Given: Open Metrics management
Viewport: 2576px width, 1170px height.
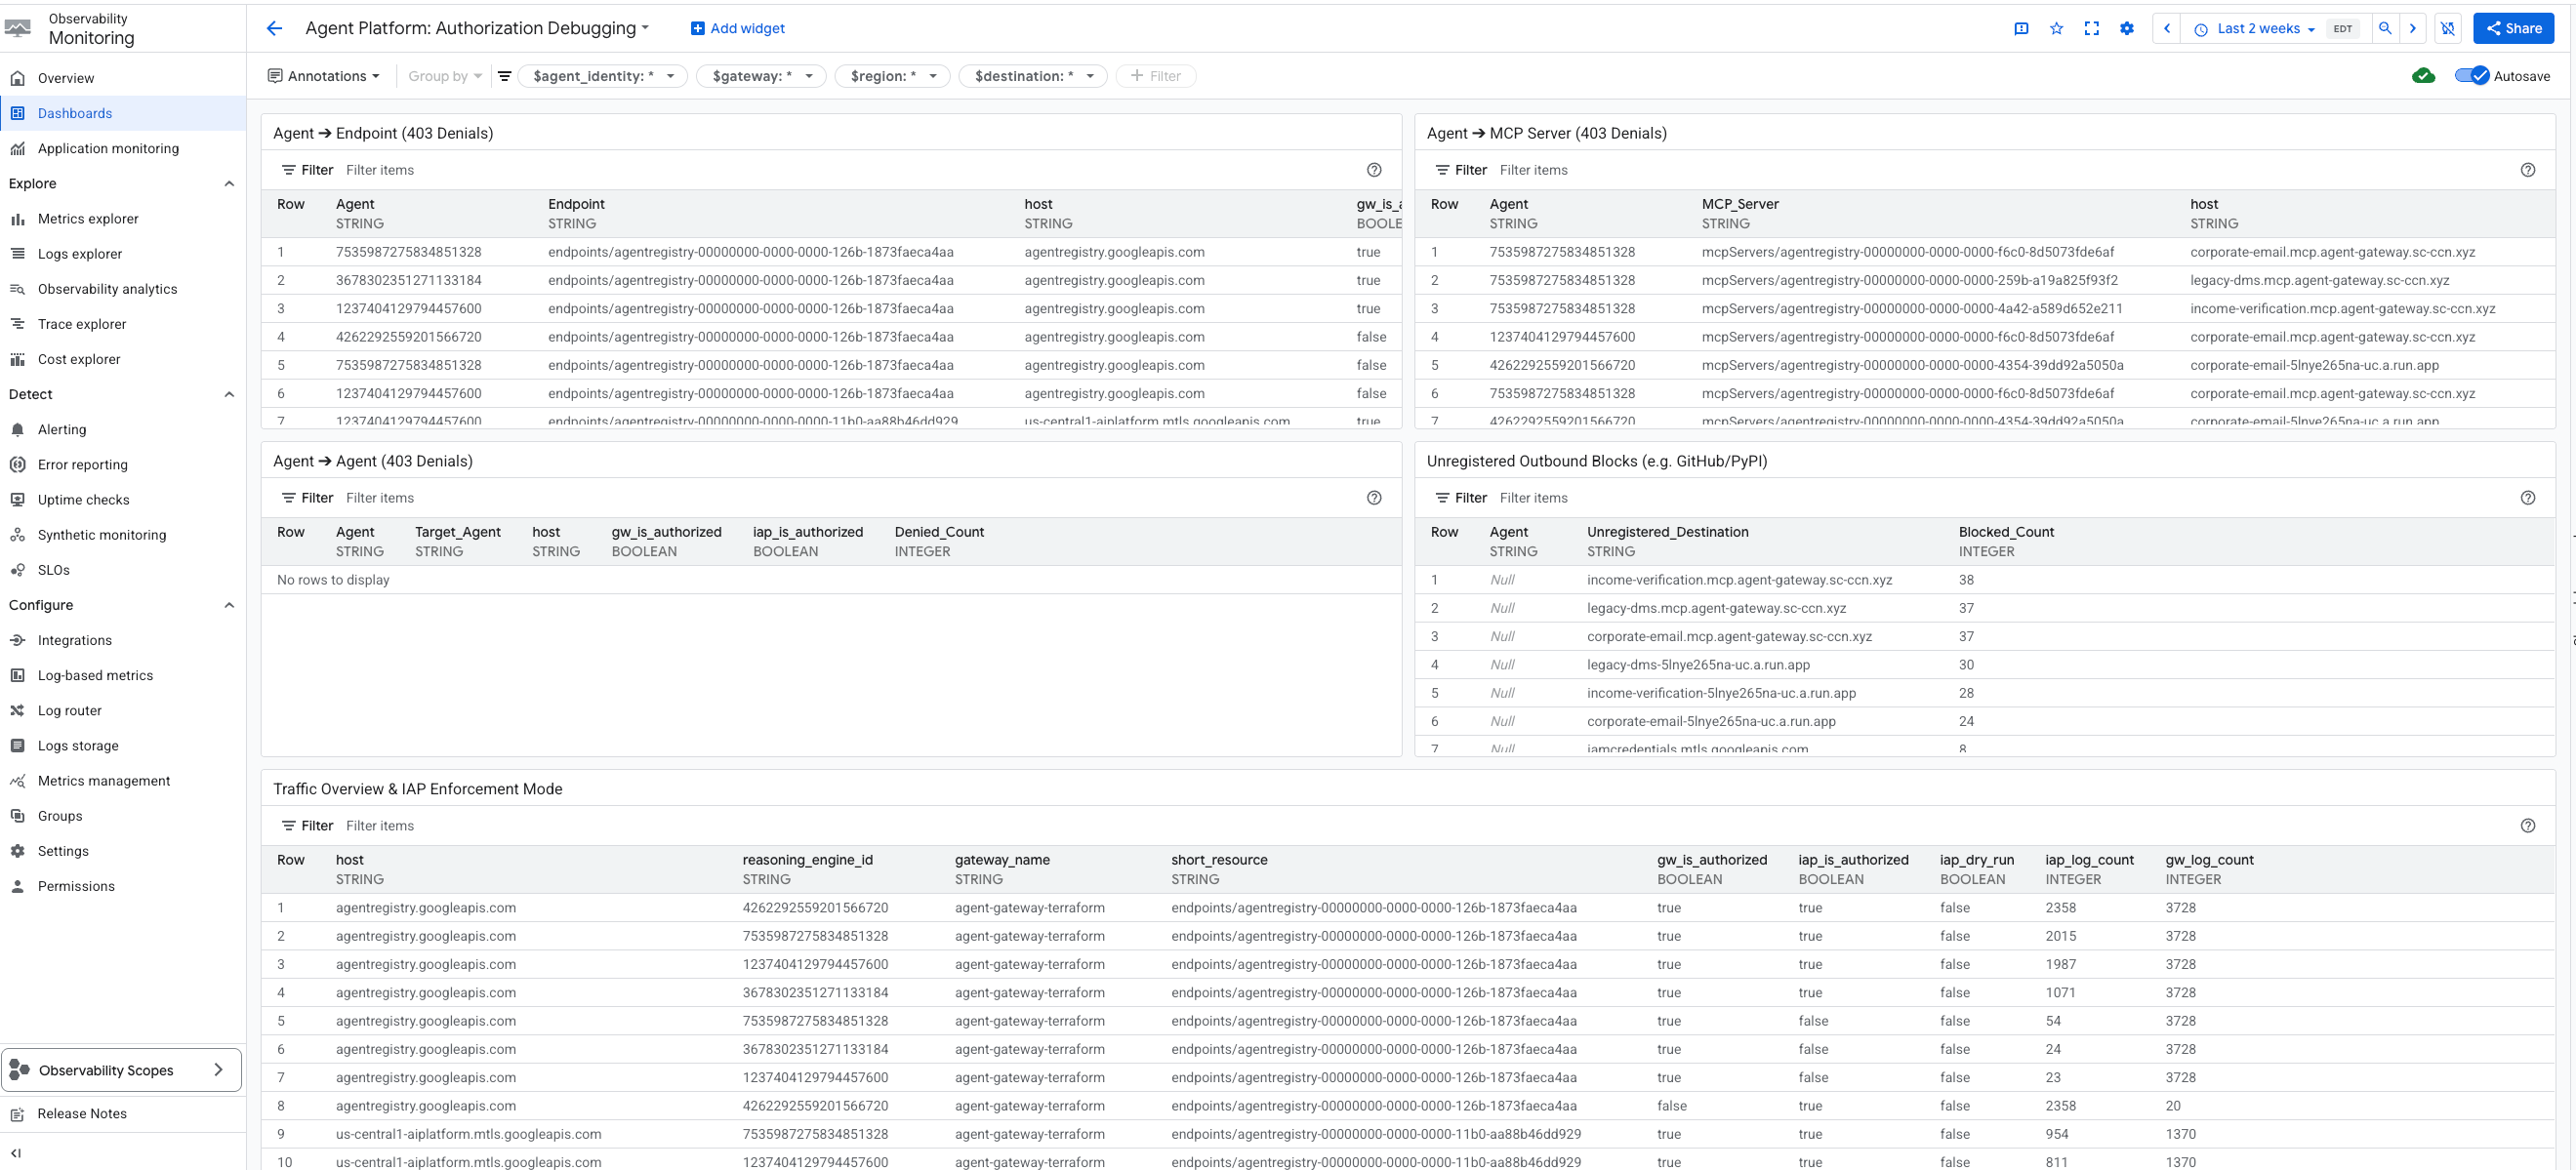Looking at the screenshot, I should (x=122, y=781).
